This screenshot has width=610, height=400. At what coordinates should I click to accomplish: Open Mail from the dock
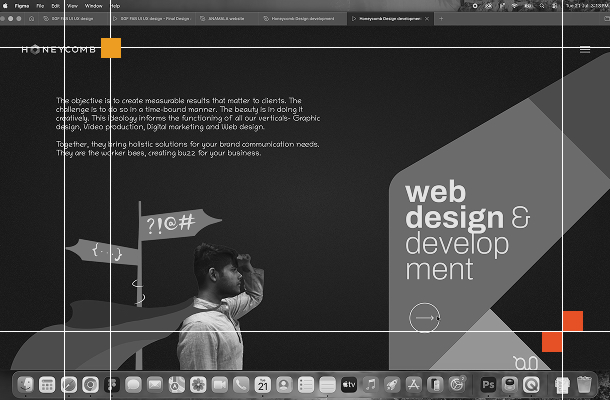155,385
